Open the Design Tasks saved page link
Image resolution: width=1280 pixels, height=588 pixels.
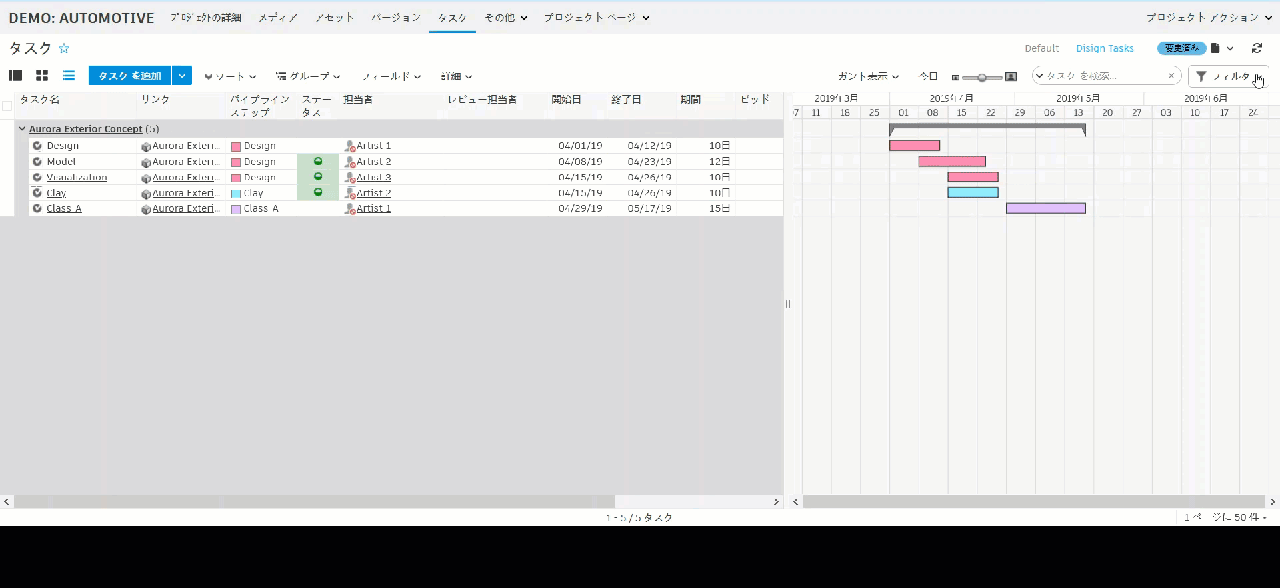click(x=1104, y=48)
